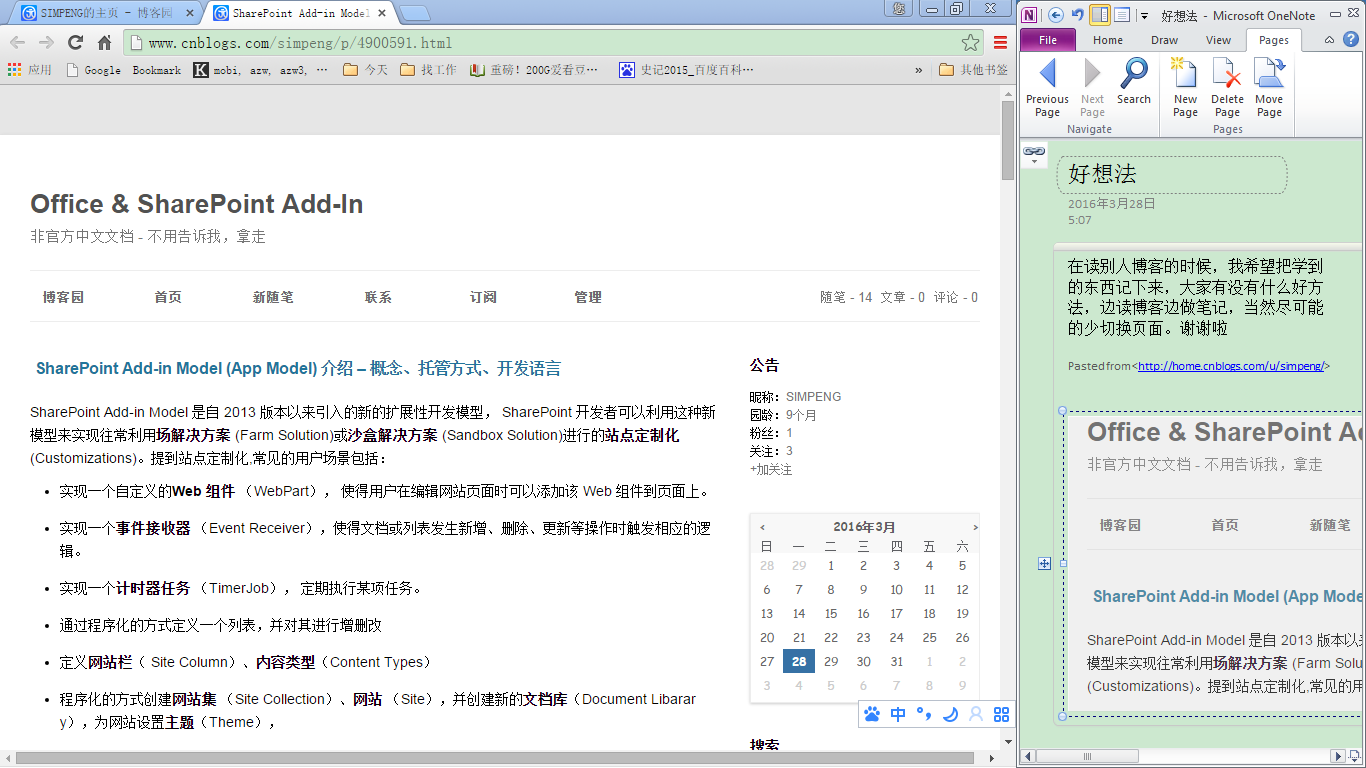Click OneNote horizontal scrollbar right arrow

coord(1337,756)
